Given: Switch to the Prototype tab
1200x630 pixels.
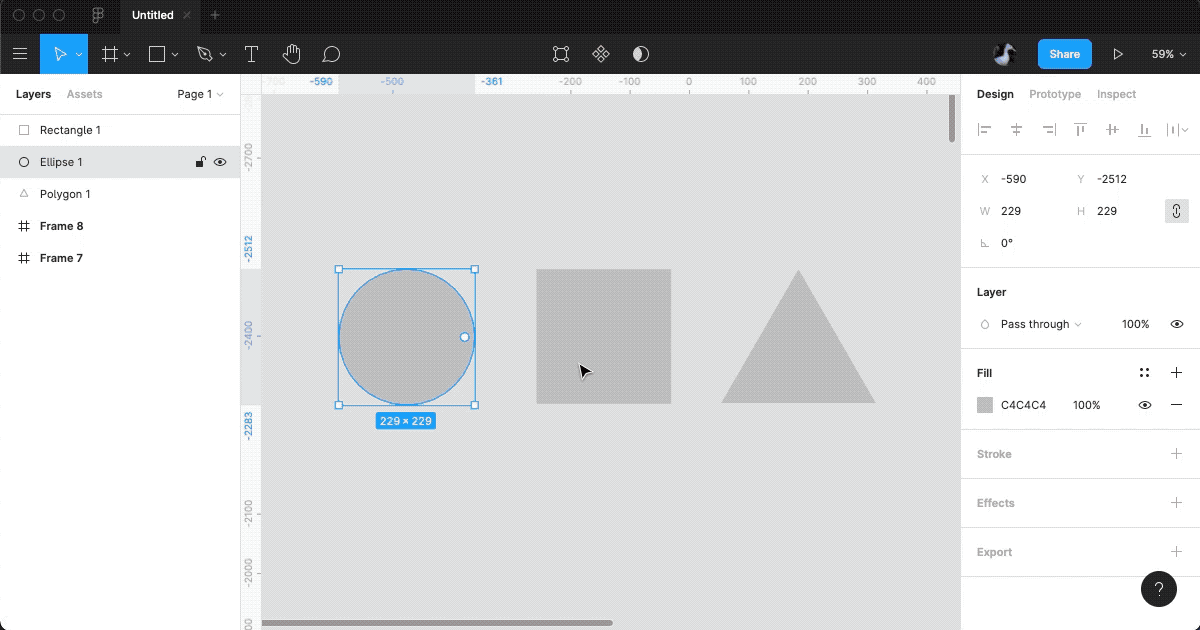Looking at the screenshot, I should coord(1055,94).
